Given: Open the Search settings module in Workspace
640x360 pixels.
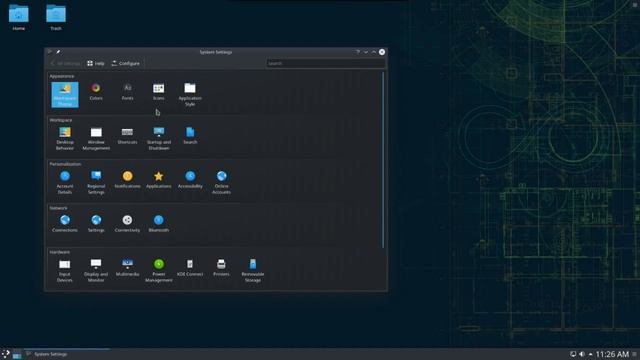Looking at the screenshot, I should (x=190, y=136).
